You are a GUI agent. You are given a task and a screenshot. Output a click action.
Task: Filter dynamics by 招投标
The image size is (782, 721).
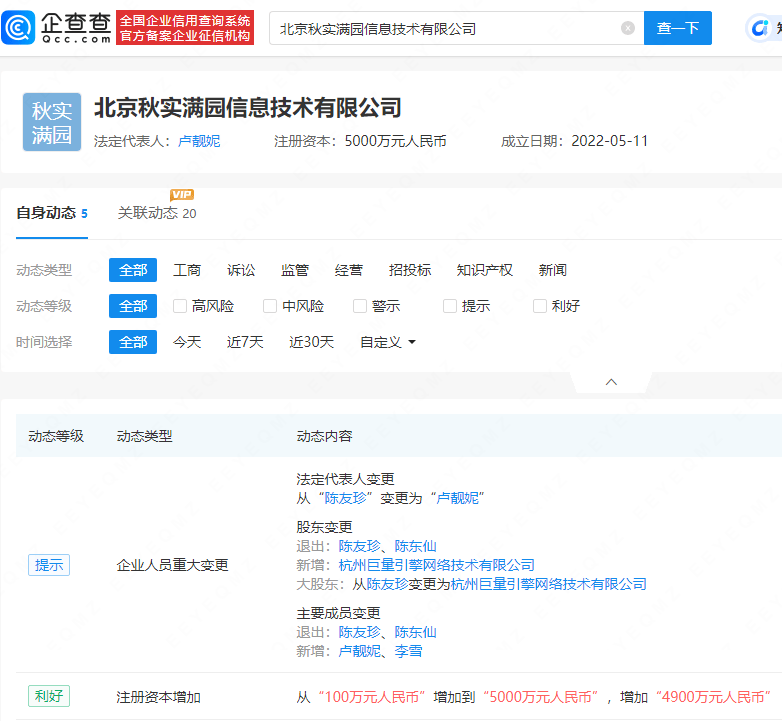pyautogui.click(x=410, y=270)
